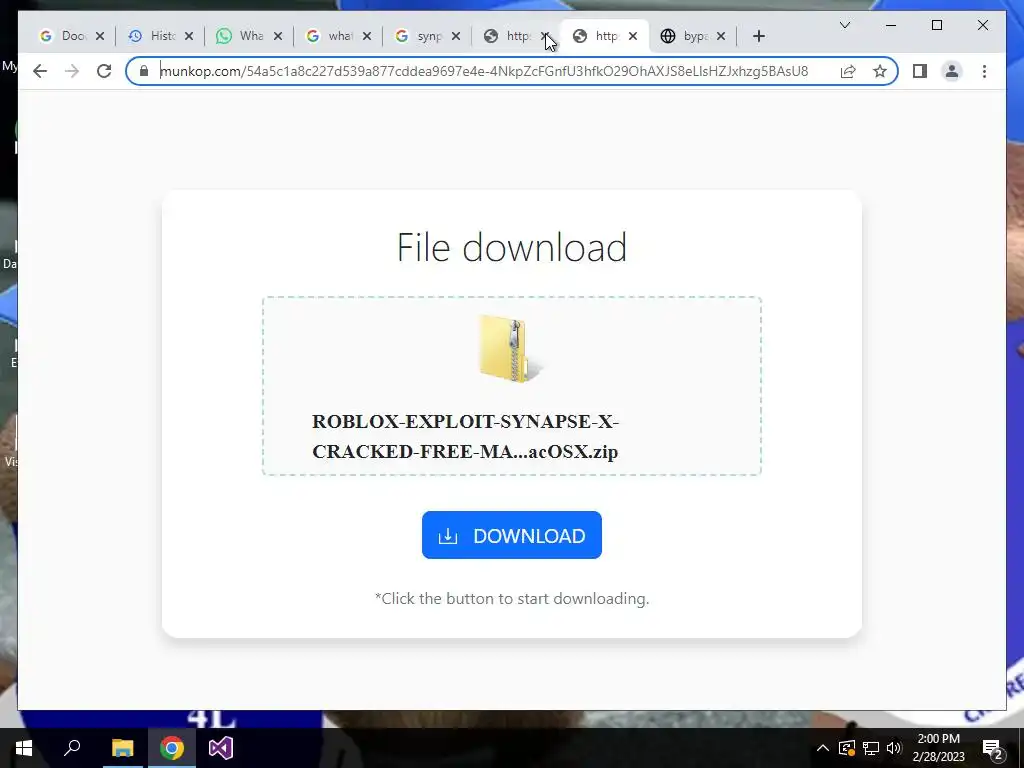Image resolution: width=1024 pixels, height=768 pixels.
Task: Toggle the Chrome side panel
Action: [x=920, y=71]
